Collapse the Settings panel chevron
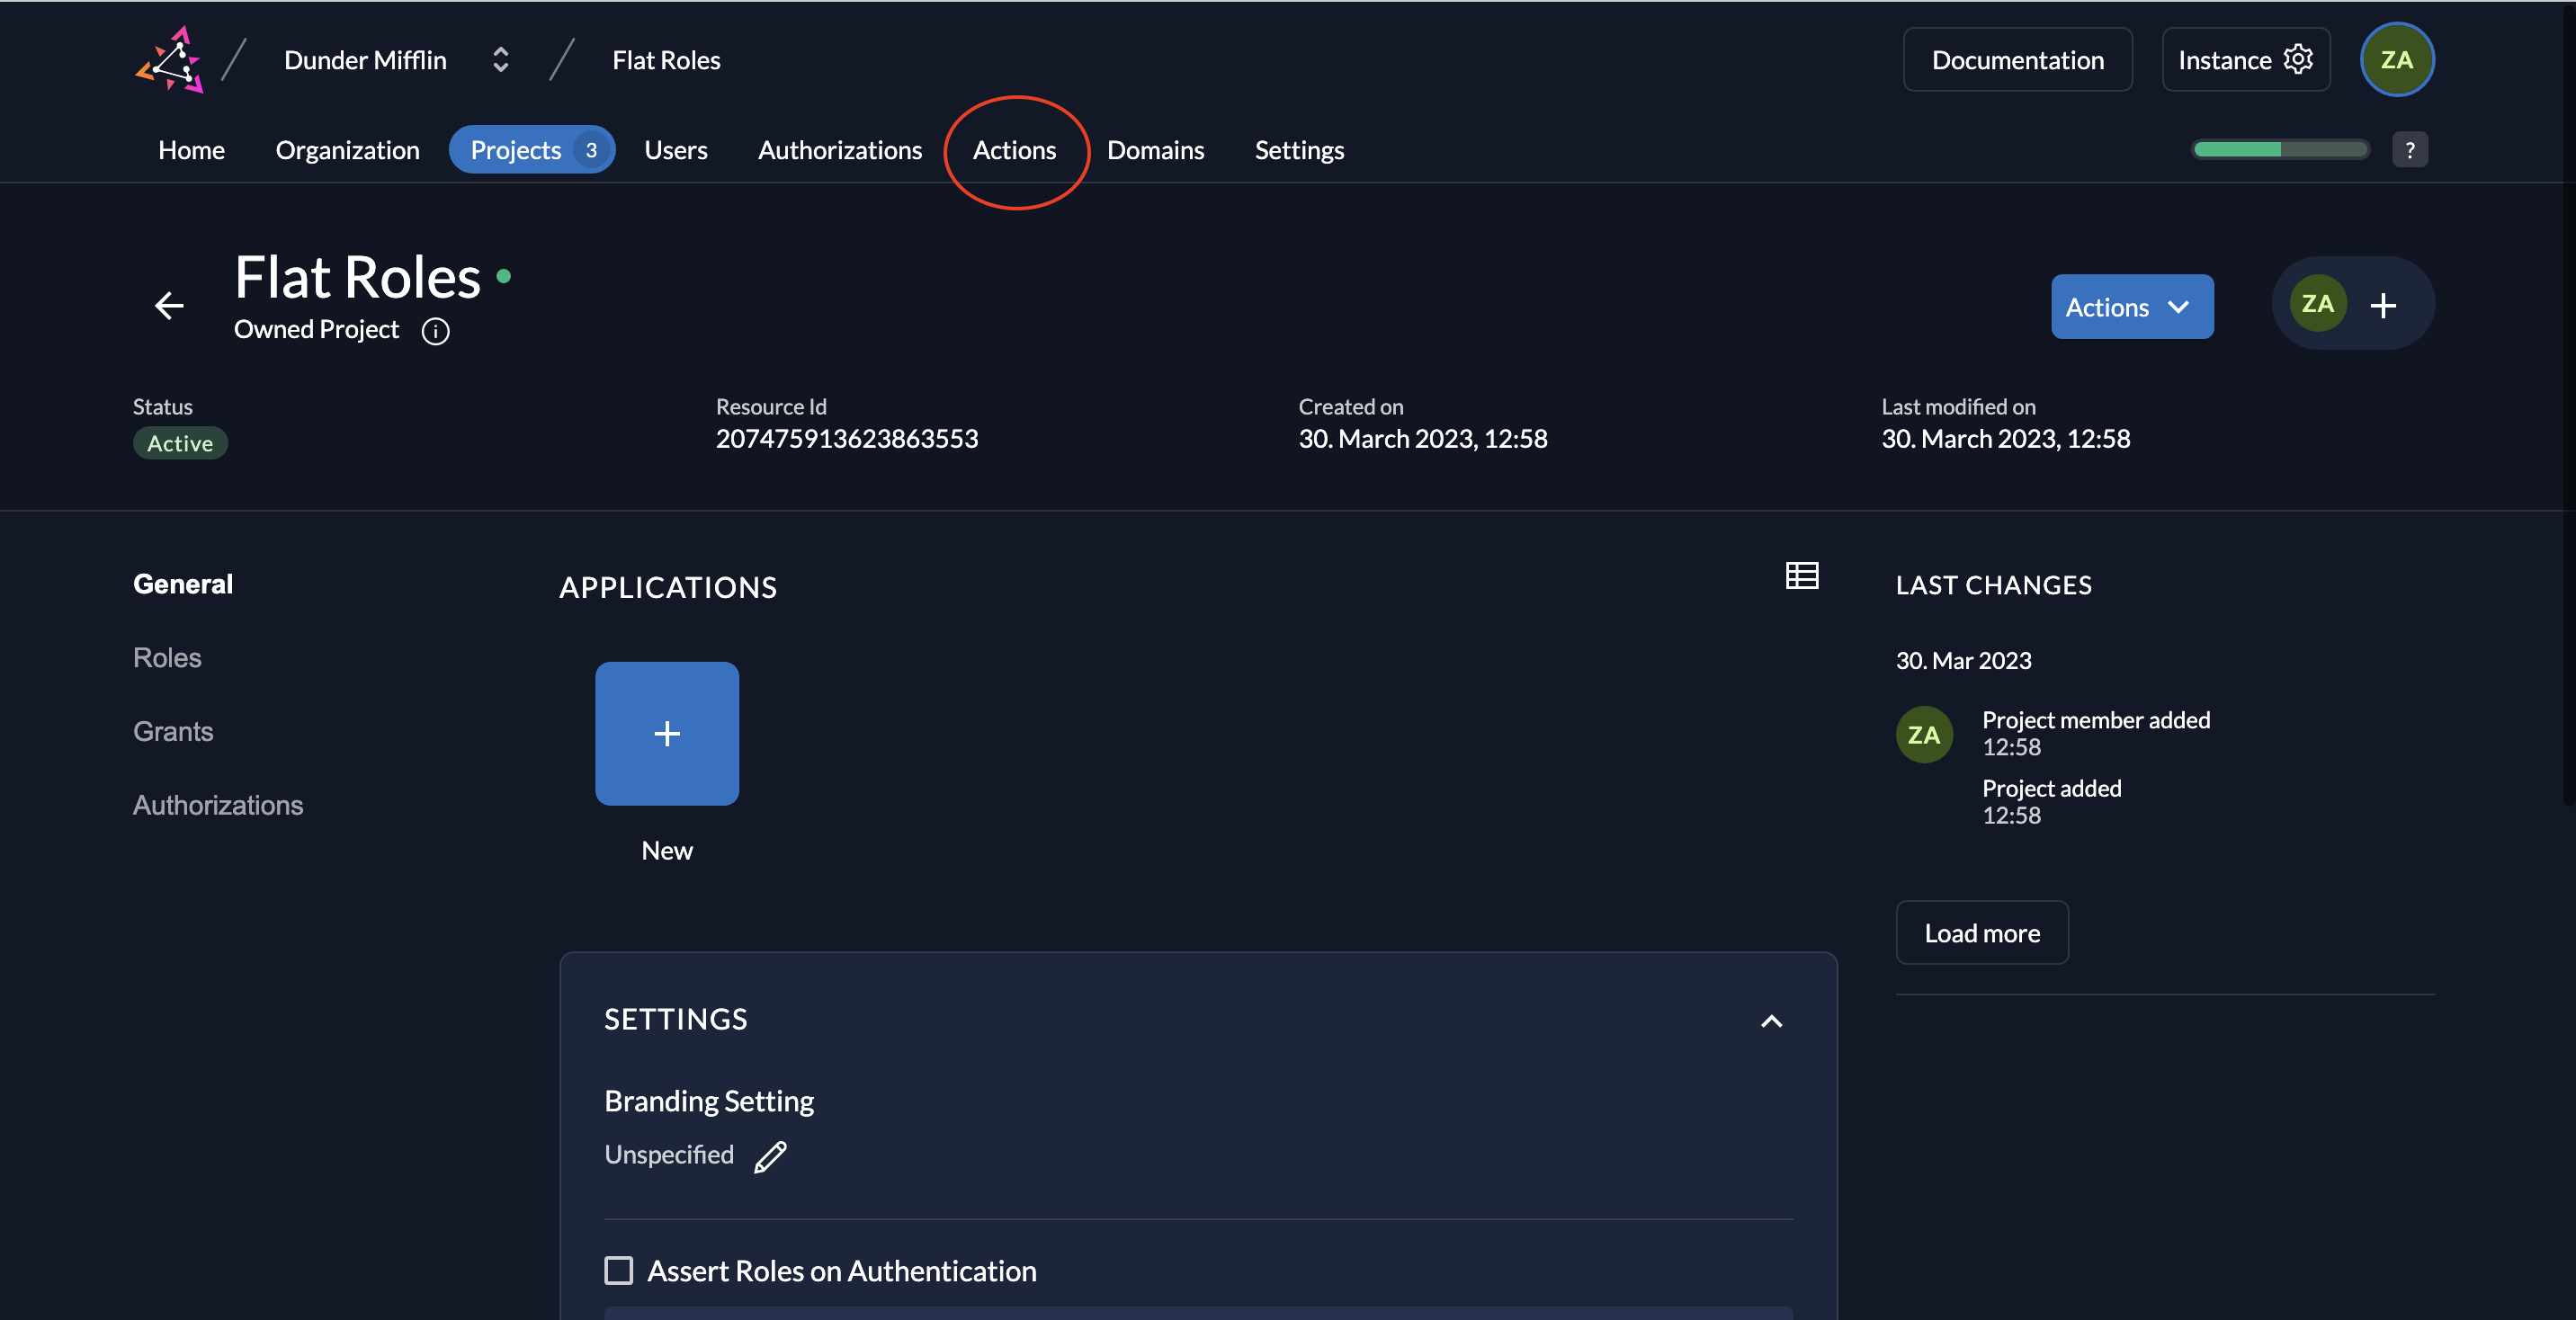Screen dimensions: 2576x1320 1771,1020
